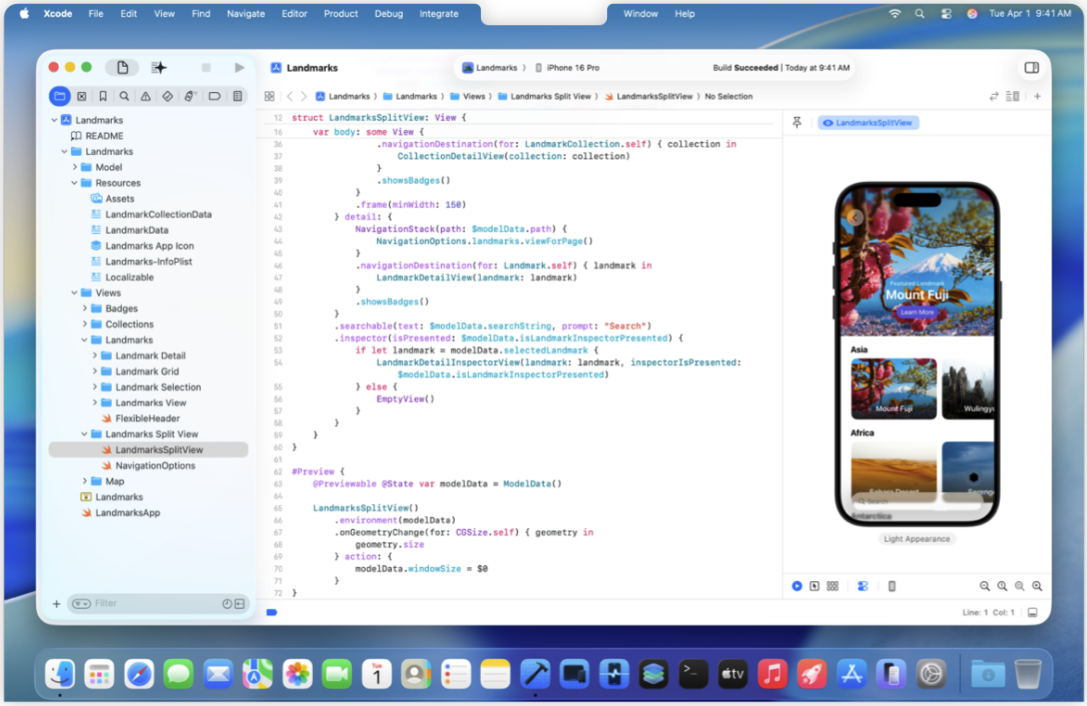Collapse the Landmarks Split View folder

click(x=85, y=434)
